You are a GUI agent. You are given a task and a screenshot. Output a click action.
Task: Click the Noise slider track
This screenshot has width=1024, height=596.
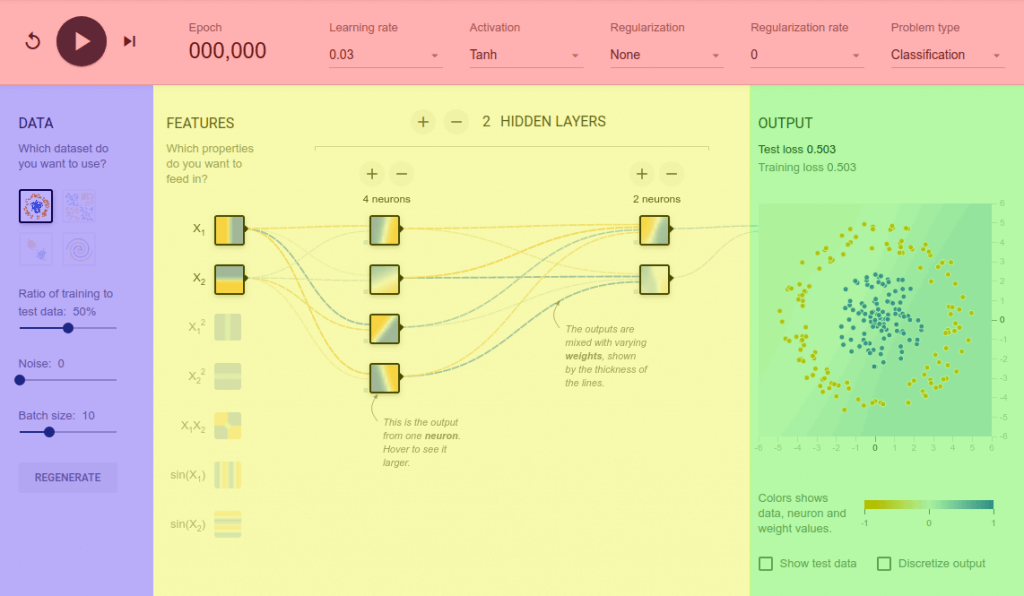coord(68,380)
